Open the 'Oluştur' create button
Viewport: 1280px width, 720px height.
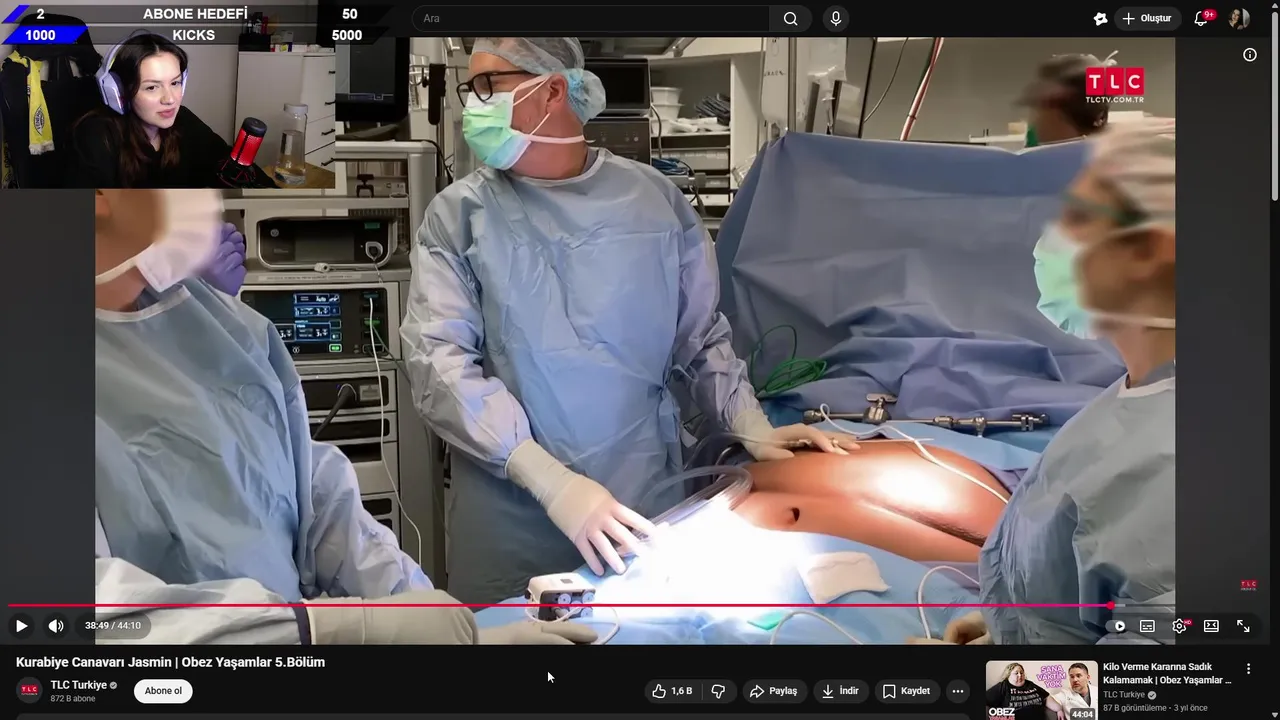1146,18
